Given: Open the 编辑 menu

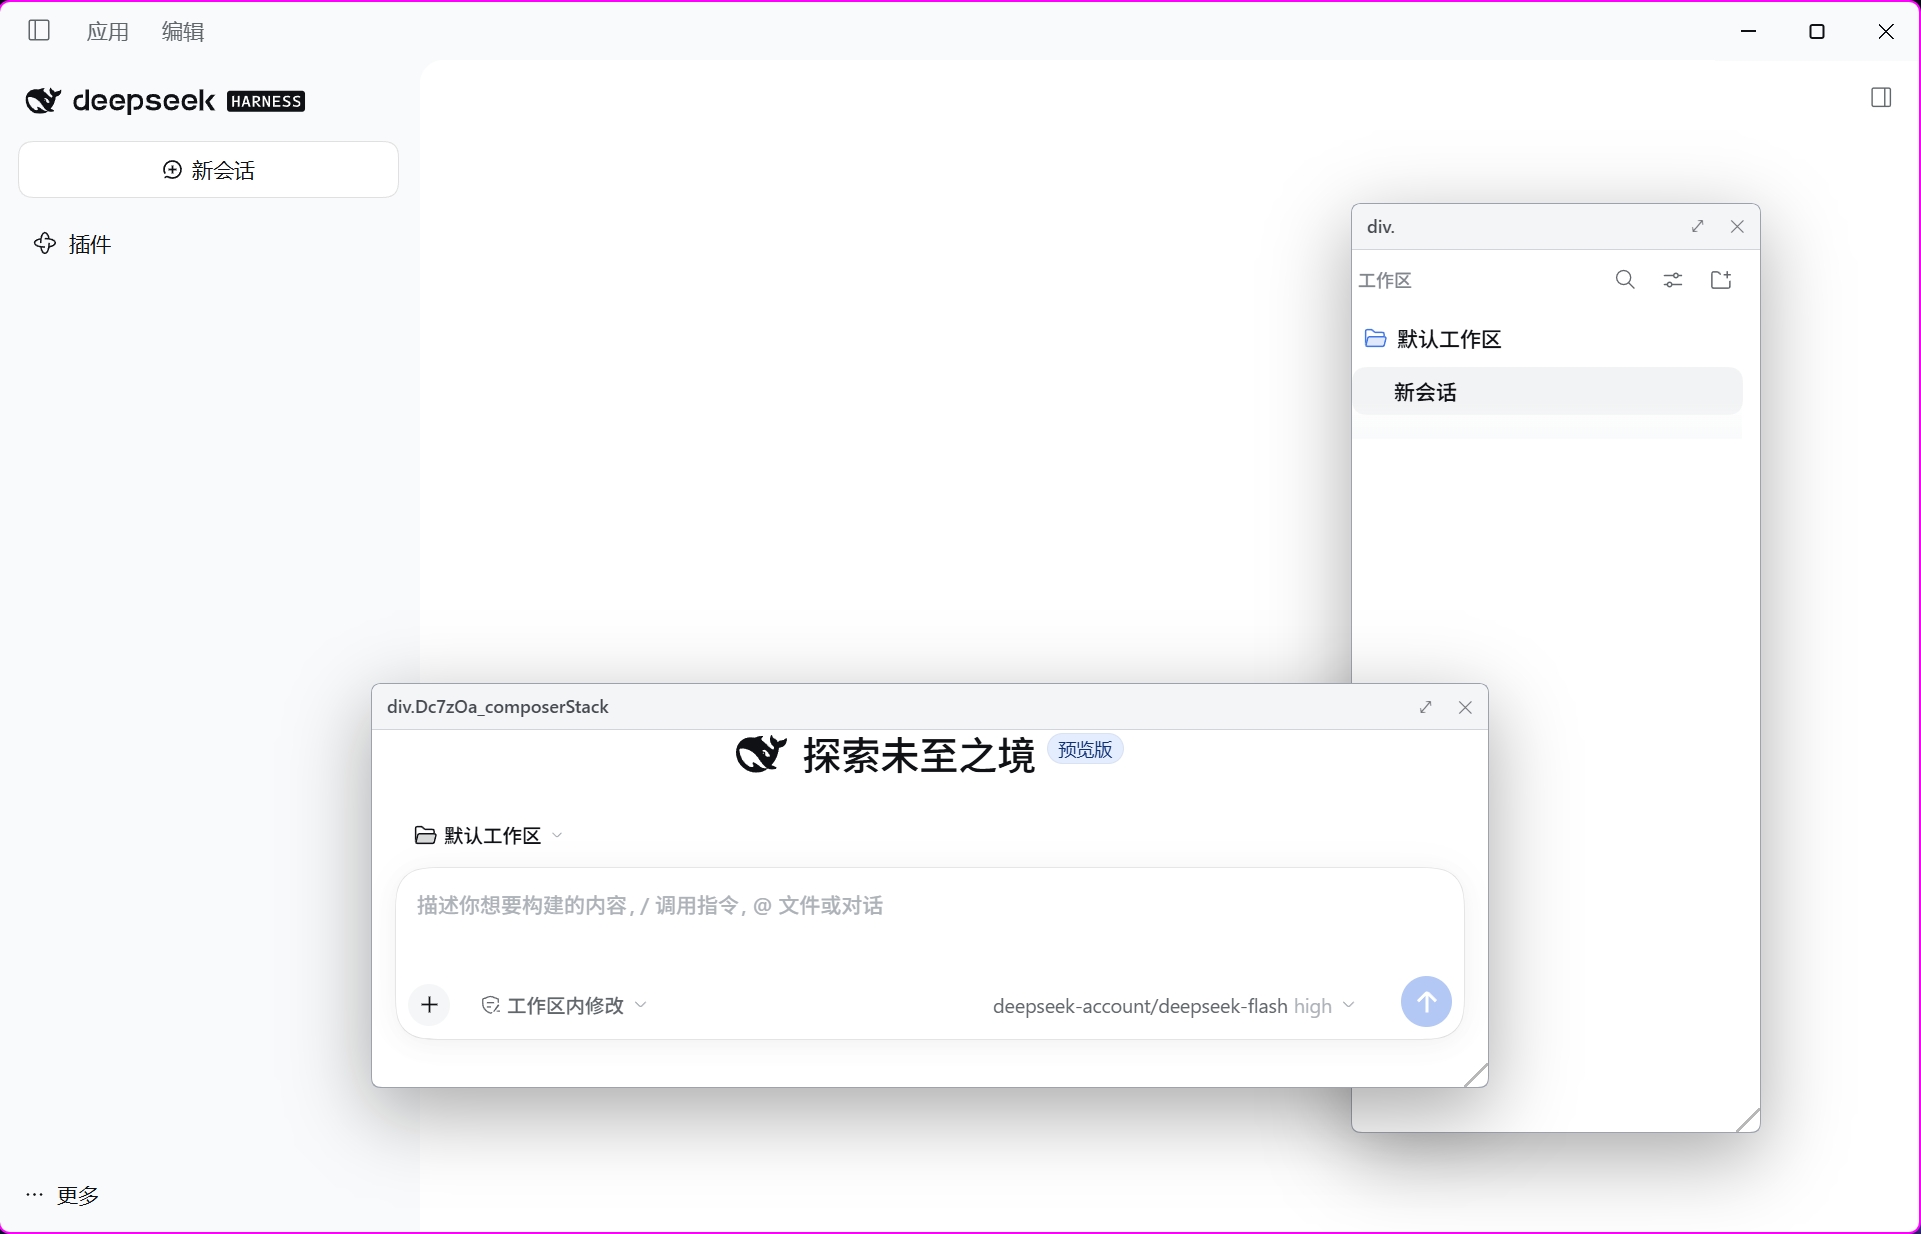Looking at the screenshot, I should (183, 32).
